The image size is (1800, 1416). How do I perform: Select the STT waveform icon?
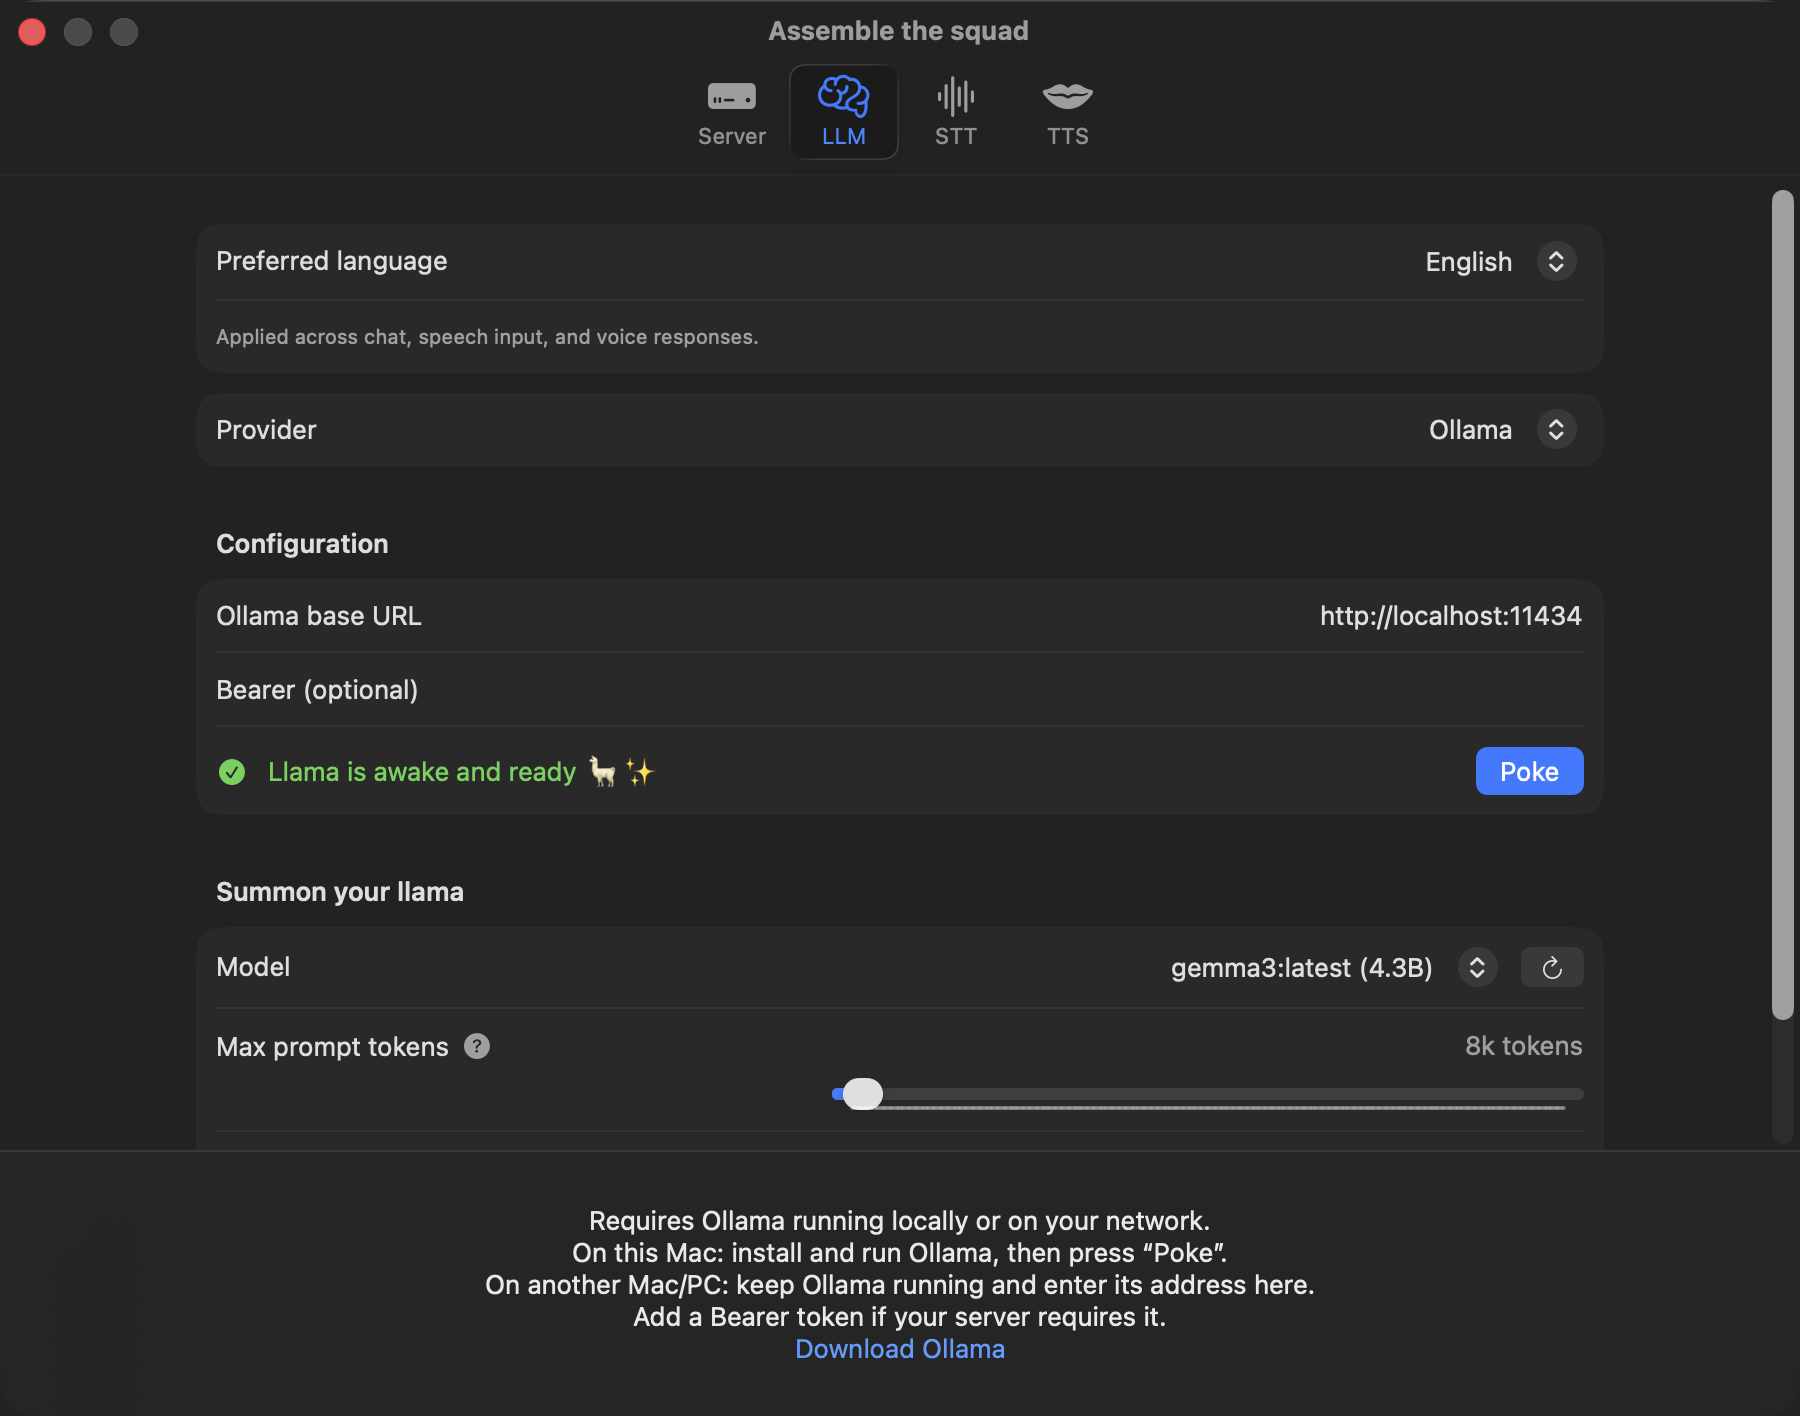pyautogui.click(x=956, y=98)
